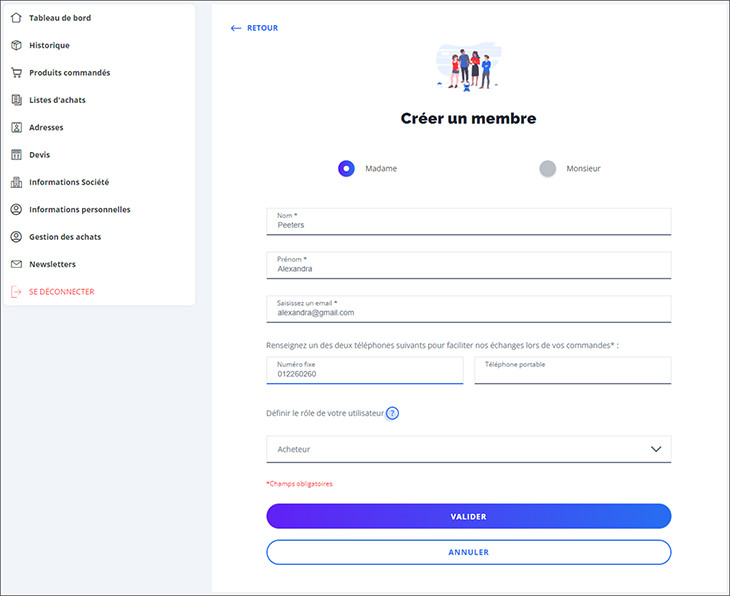The image size is (730, 596).
Task: Open the Acheteur role dropdown
Action: pyautogui.click(x=468, y=449)
